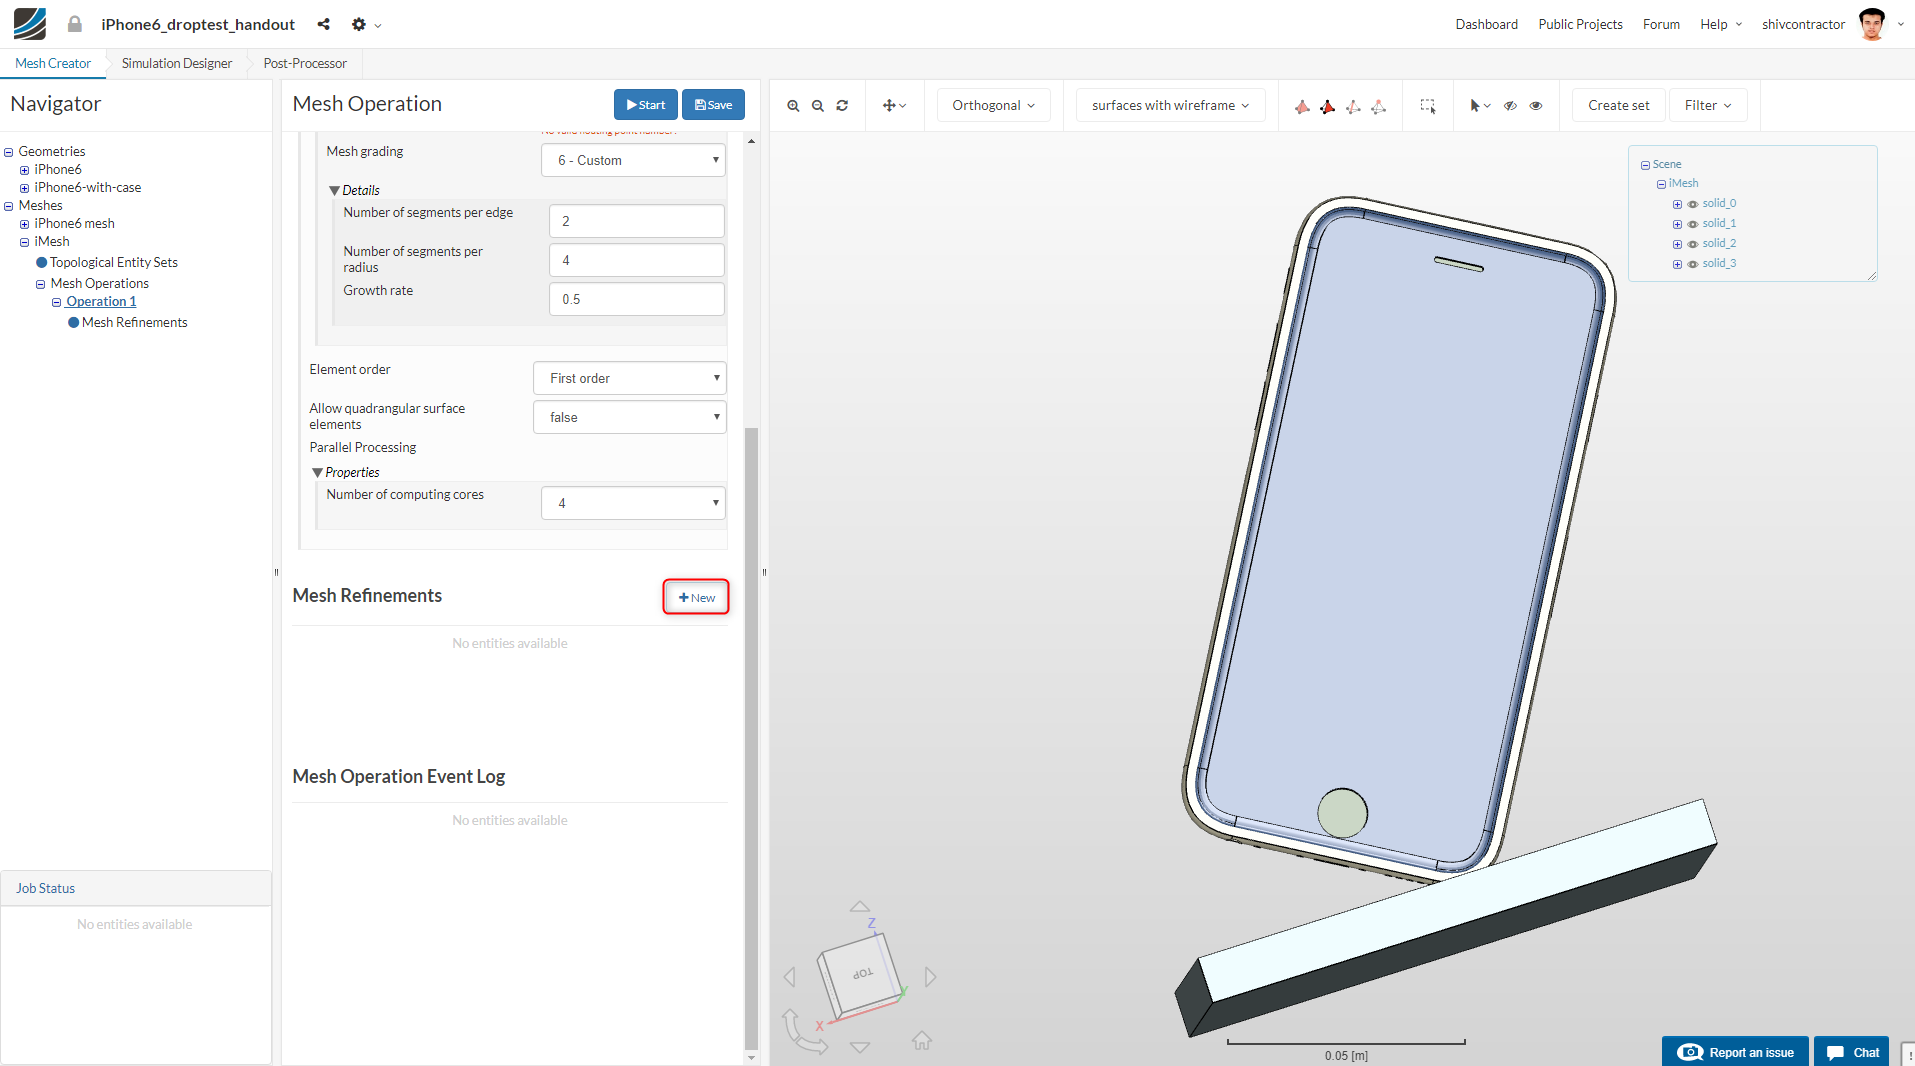Toggle visibility of solid_2
Screen dimensions: 1915x1066
[1693, 244]
